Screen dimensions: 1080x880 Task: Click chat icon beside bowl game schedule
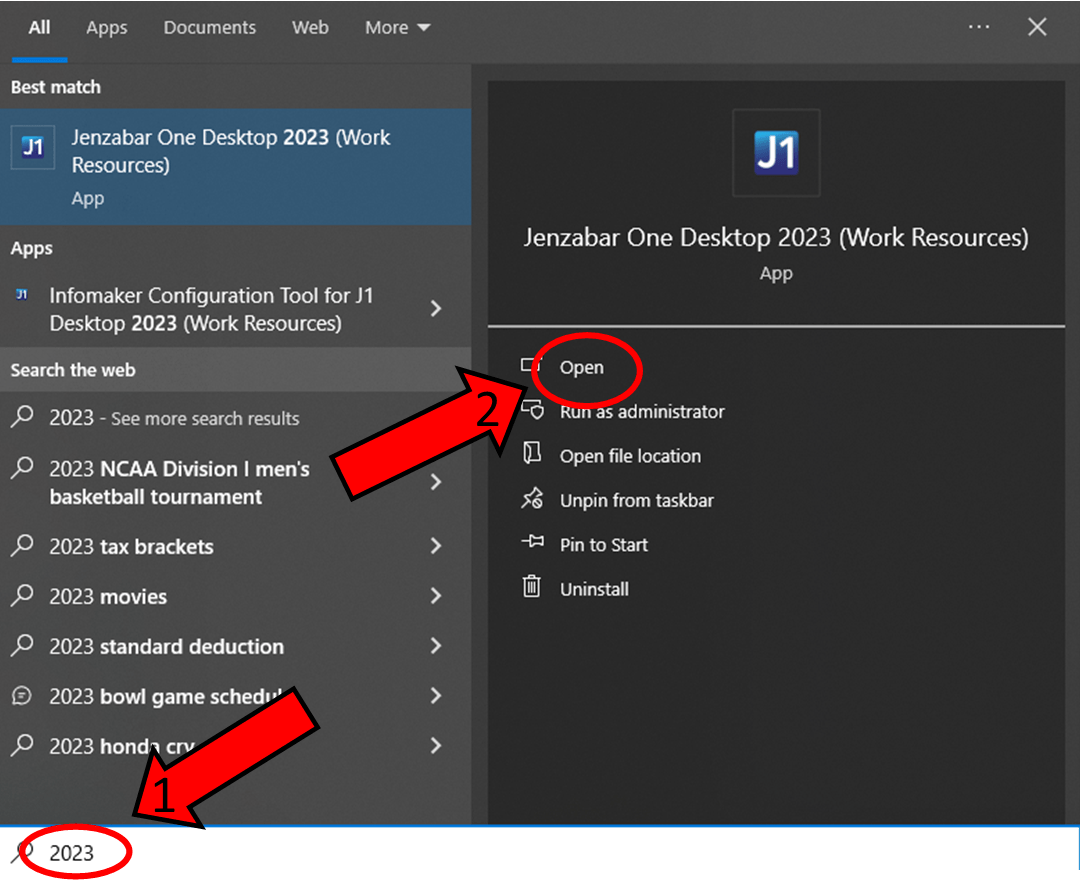22,695
